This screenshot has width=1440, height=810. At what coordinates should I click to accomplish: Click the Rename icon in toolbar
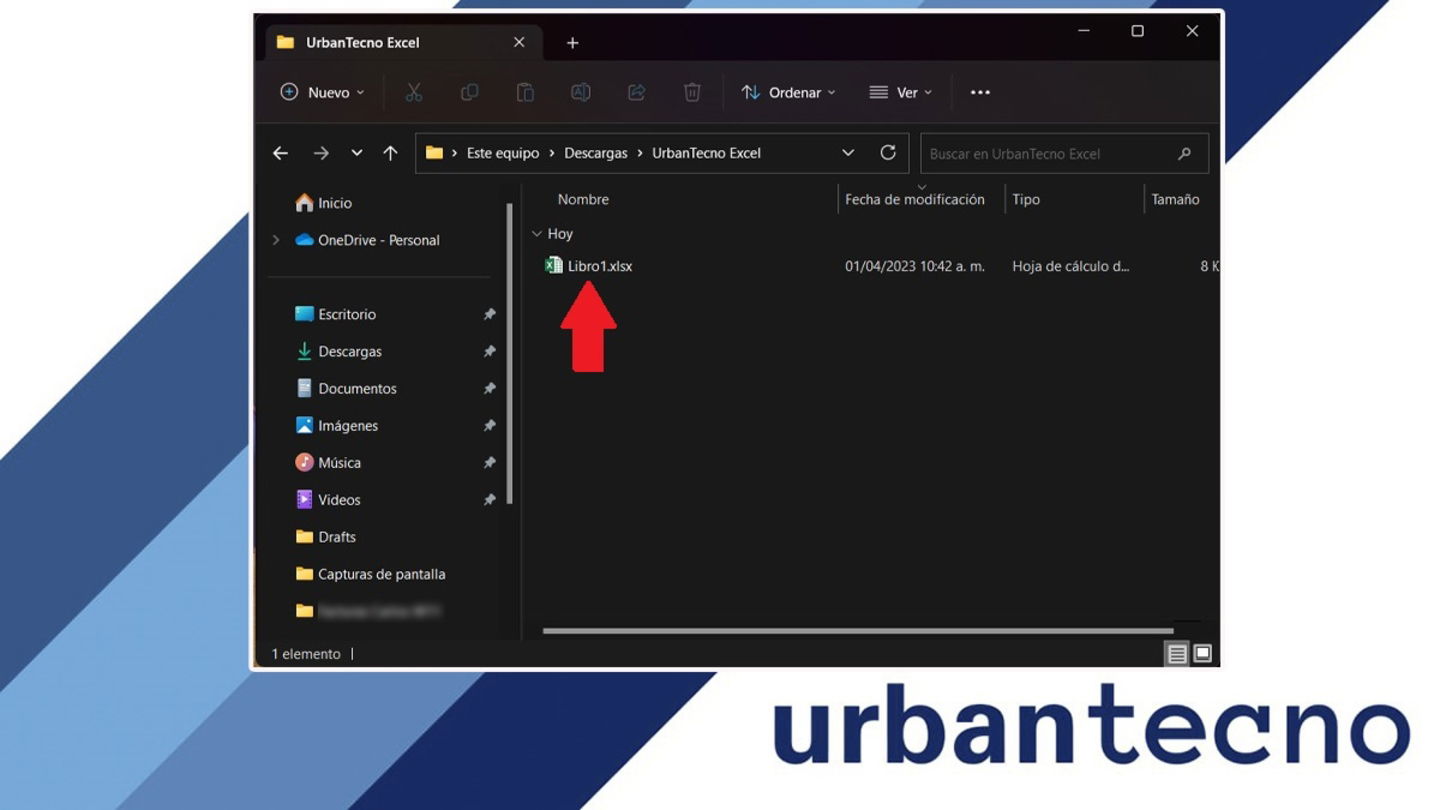[580, 92]
